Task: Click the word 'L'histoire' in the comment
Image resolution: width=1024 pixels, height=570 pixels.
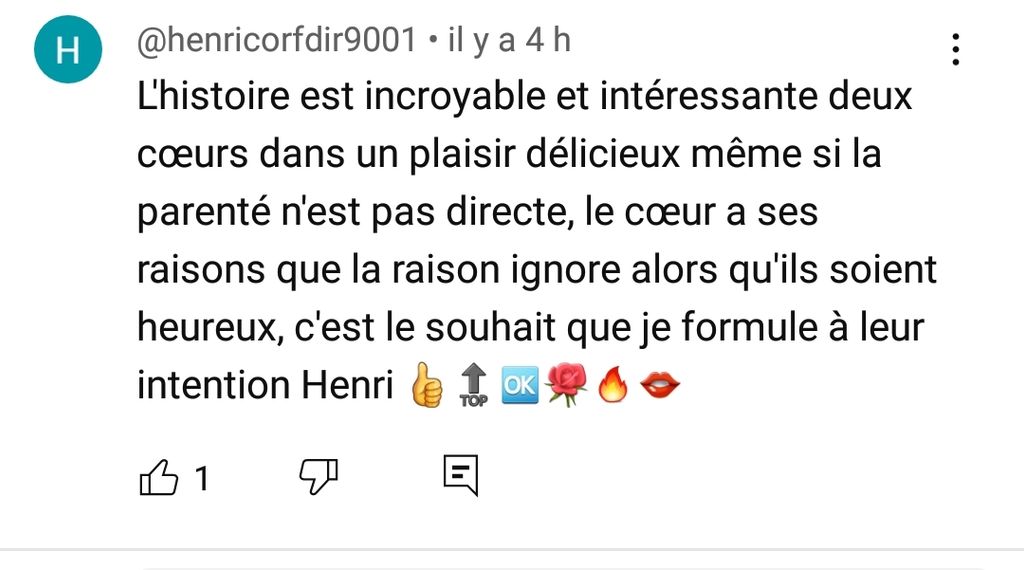Action: tap(213, 96)
